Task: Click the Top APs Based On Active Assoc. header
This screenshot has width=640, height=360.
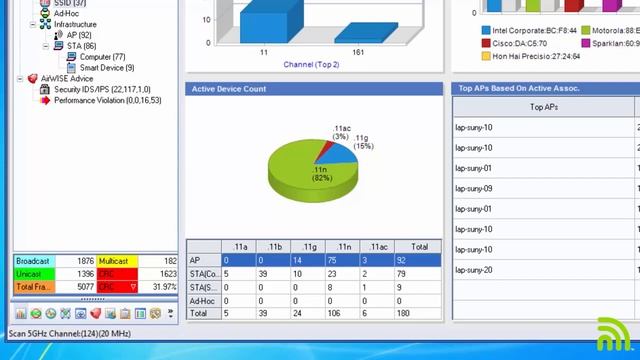Action: click(x=546, y=88)
